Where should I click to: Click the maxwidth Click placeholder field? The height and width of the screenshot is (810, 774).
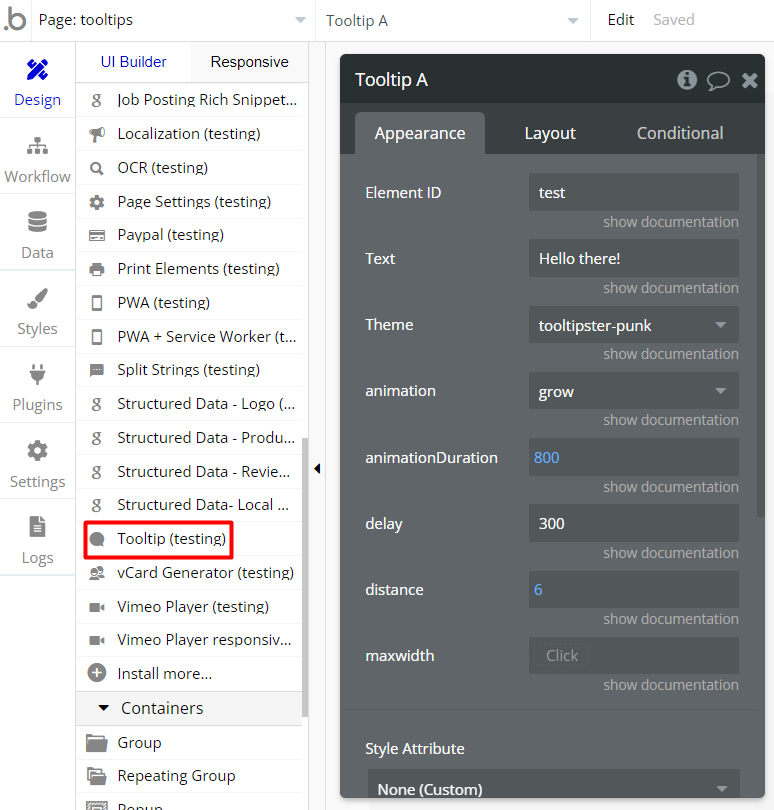click(633, 656)
